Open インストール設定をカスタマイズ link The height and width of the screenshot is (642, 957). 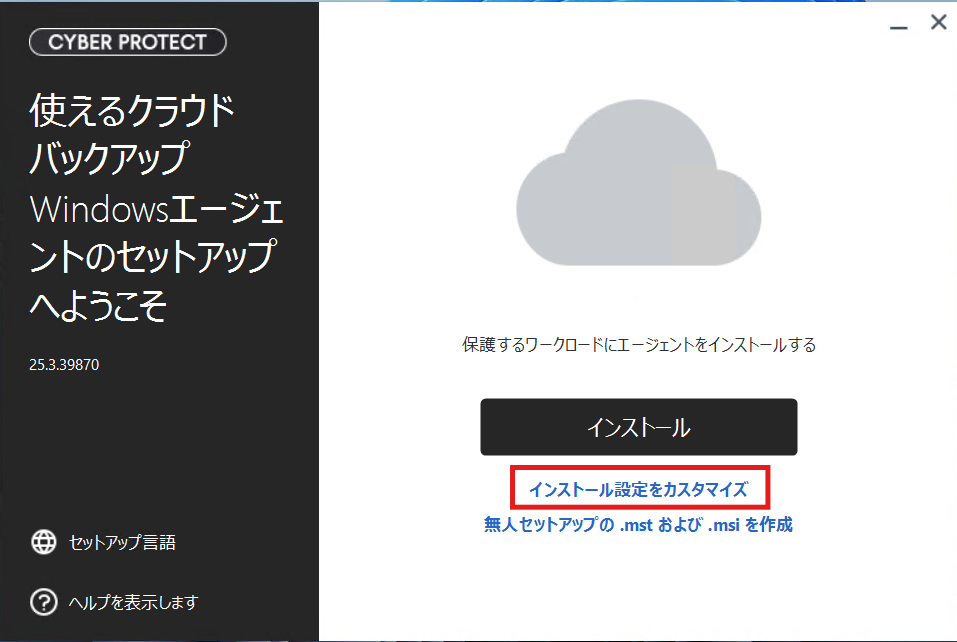click(638, 489)
